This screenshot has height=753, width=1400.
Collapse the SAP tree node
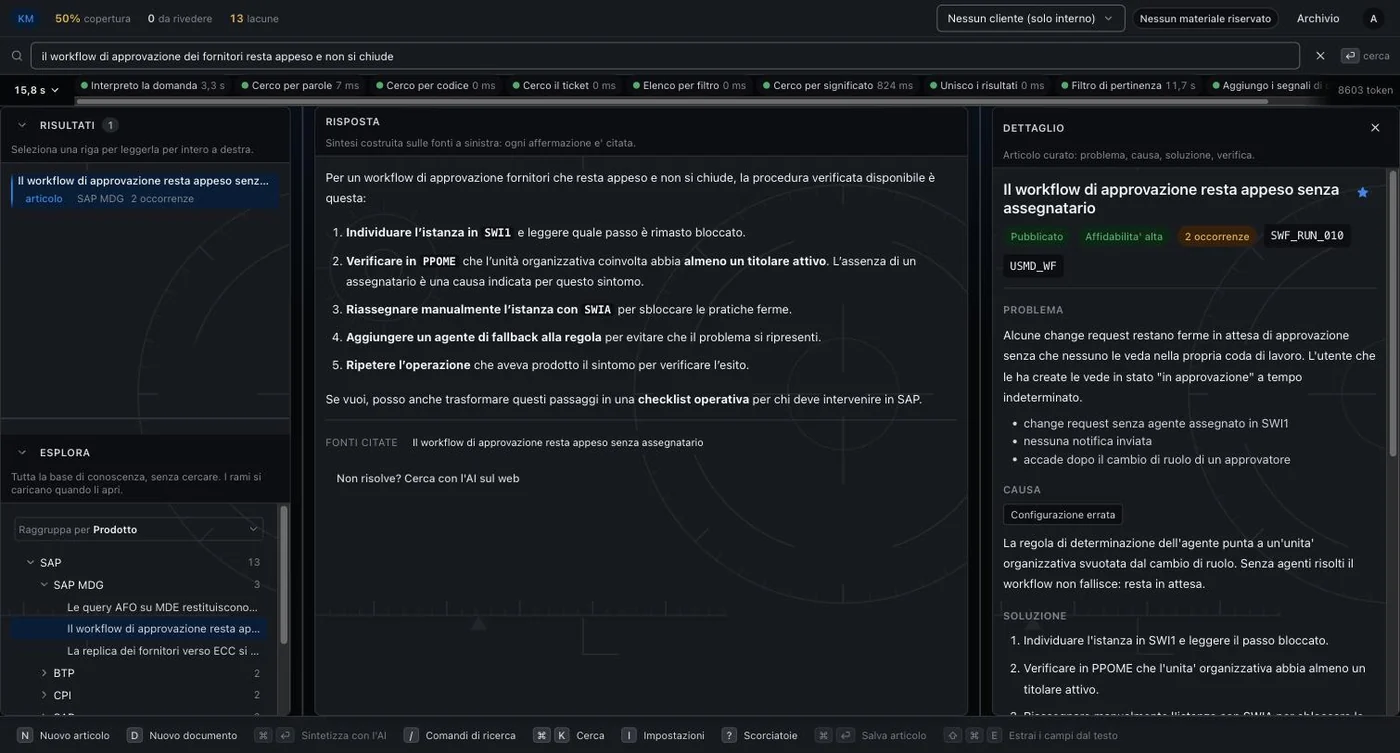pyautogui.click(x=30, y=562)
